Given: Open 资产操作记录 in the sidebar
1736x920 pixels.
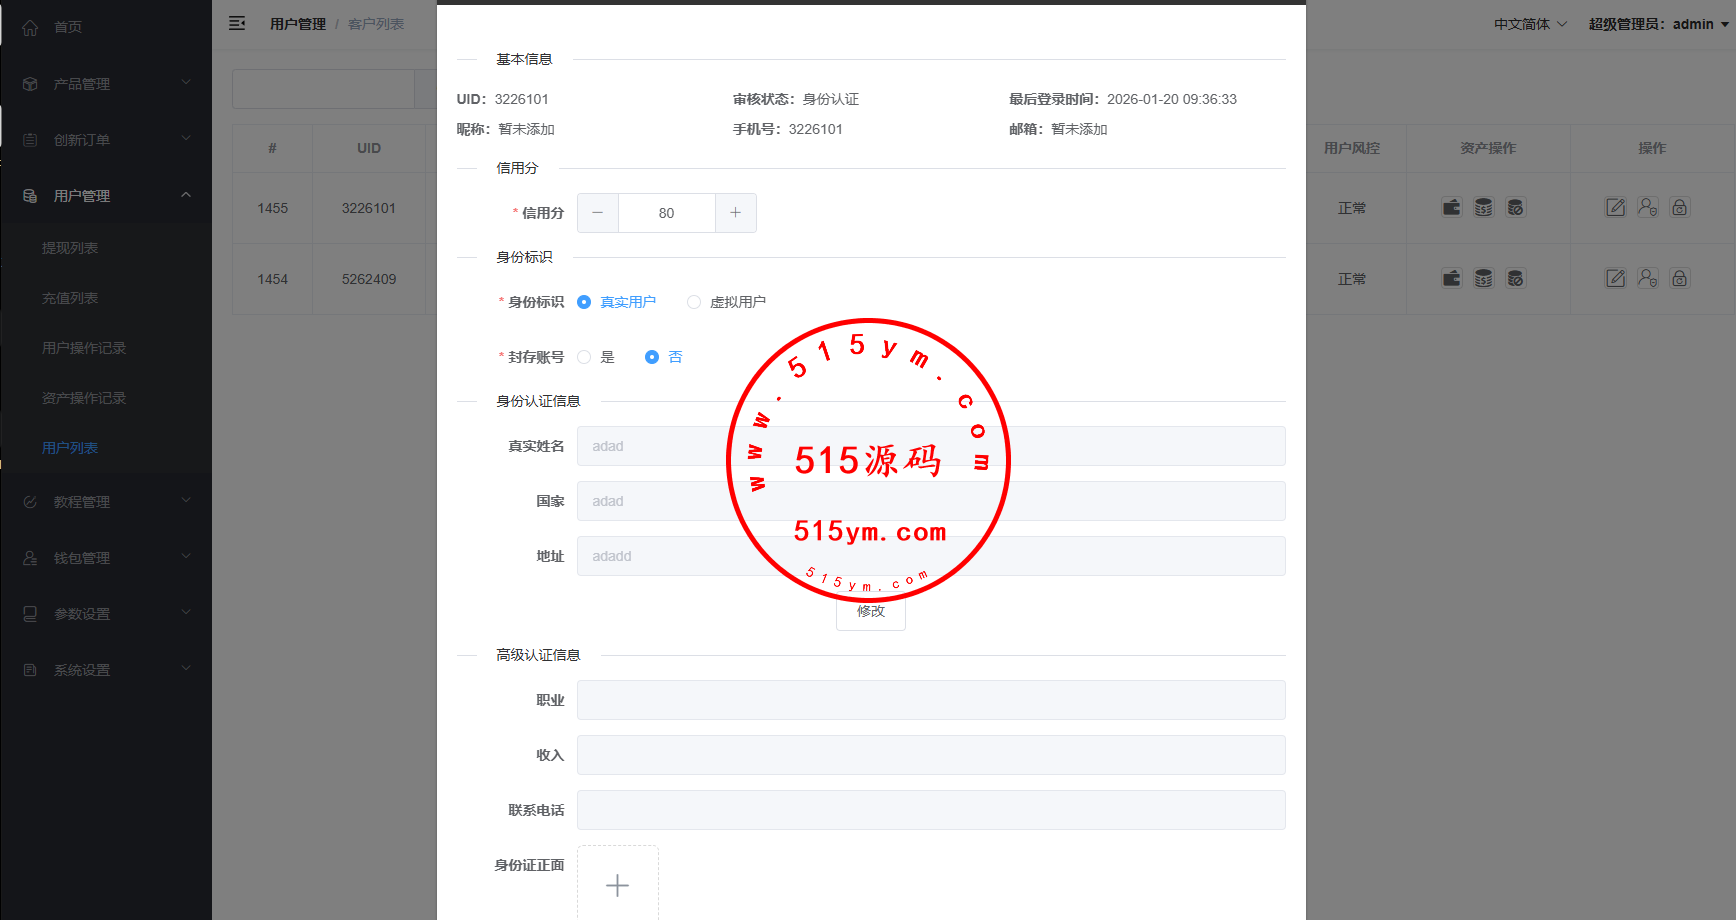Looking at the screenshot, I should (84, 398).
